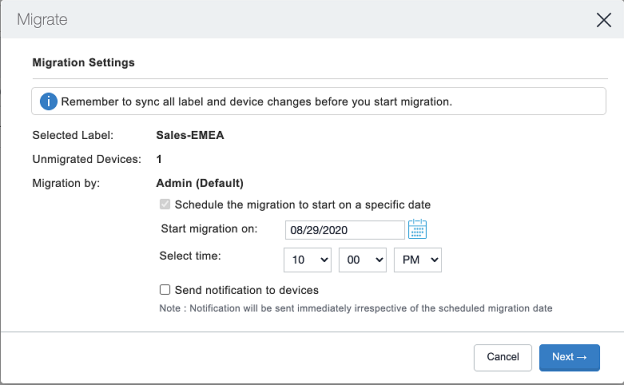Click the sync reminder message text

257,102
